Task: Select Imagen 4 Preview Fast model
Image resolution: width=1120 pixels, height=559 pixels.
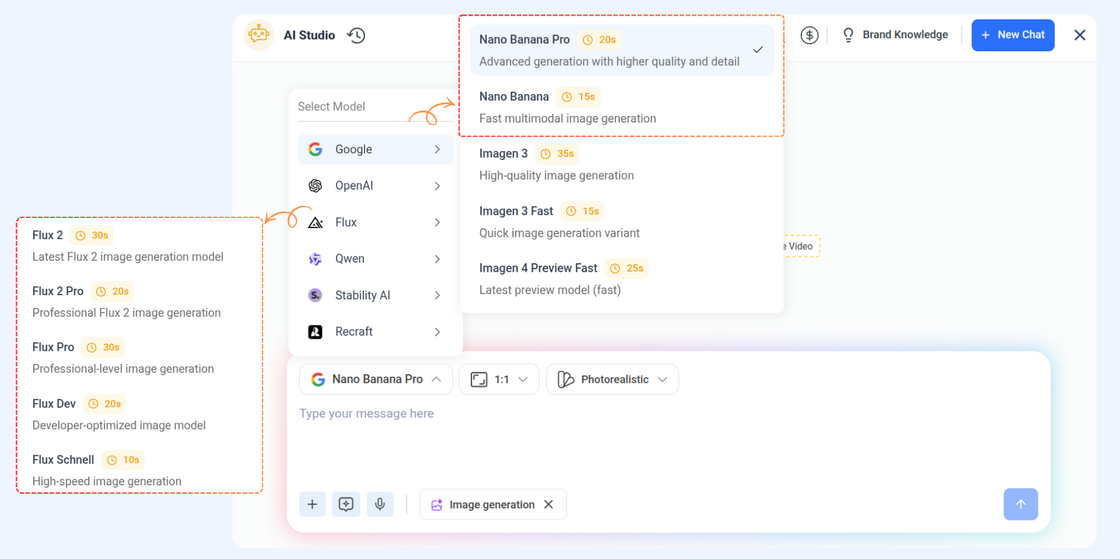Action: tap(620, 279)
